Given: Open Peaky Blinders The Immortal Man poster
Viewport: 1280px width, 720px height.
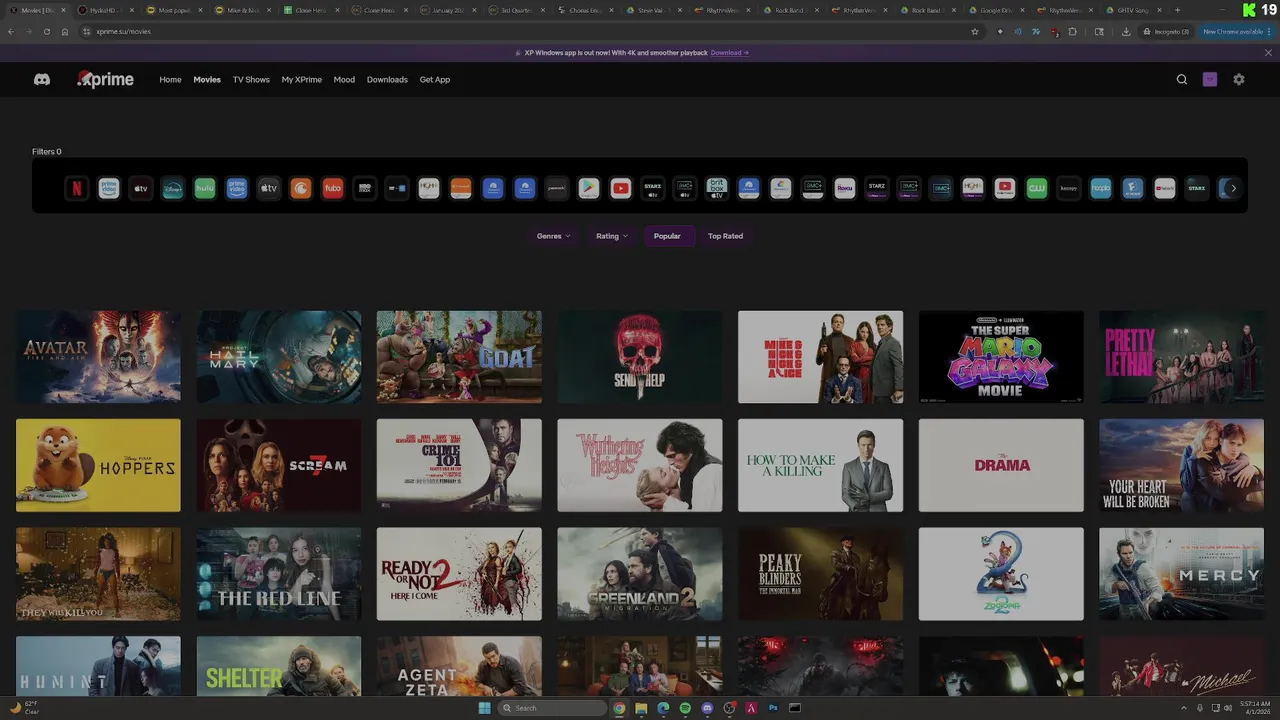Looking at the screenshot, I should [820, 574].
